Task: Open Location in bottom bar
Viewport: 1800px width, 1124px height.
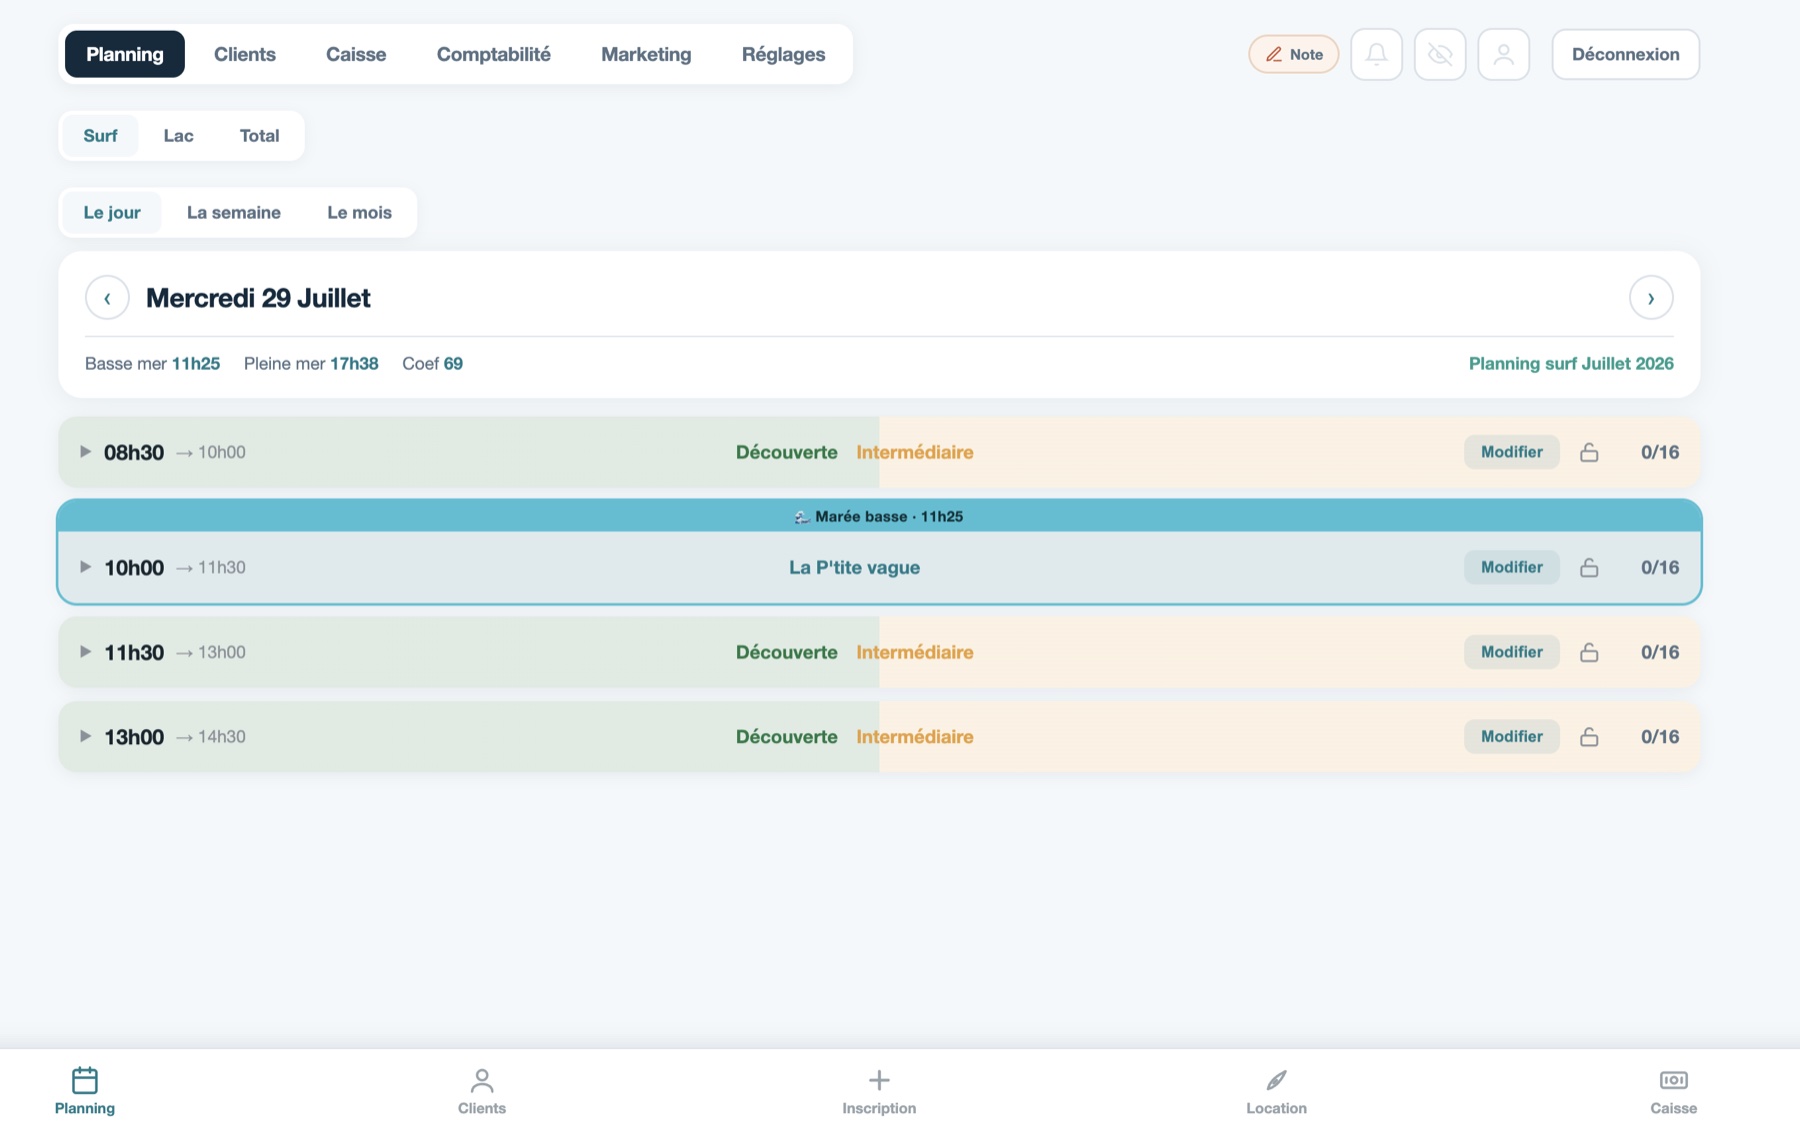Action: 1276,1091
